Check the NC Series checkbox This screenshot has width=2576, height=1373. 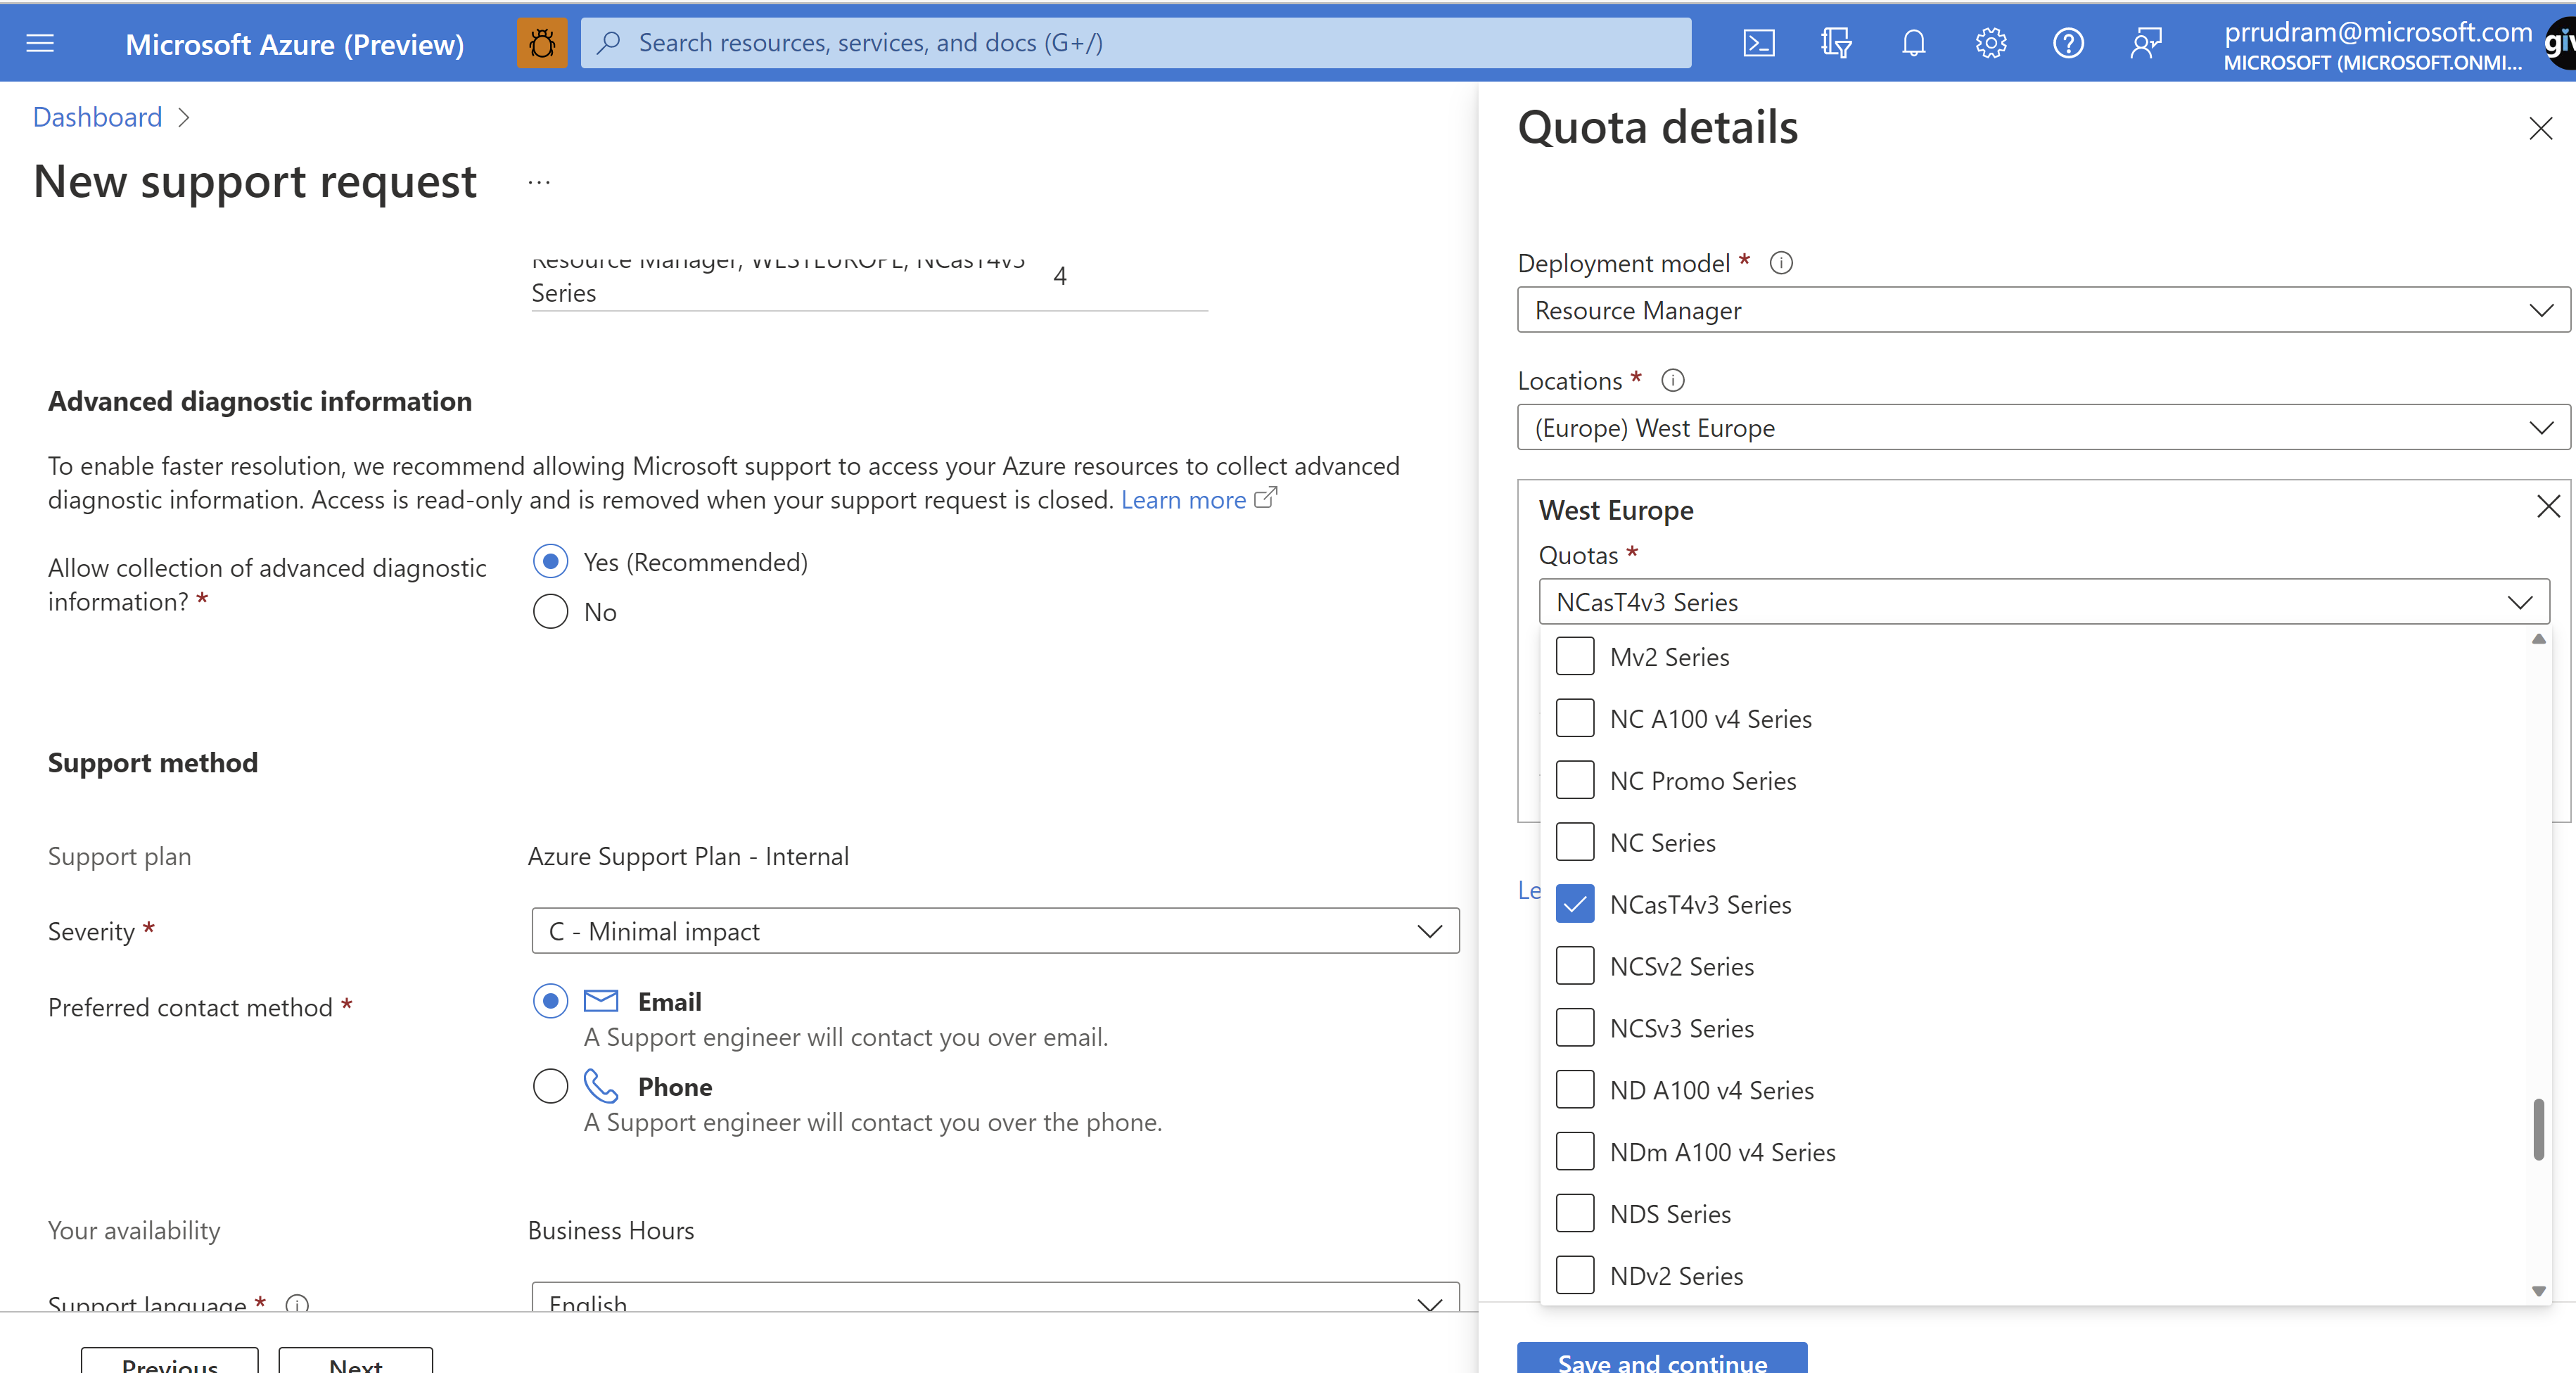pos(1575,843)
